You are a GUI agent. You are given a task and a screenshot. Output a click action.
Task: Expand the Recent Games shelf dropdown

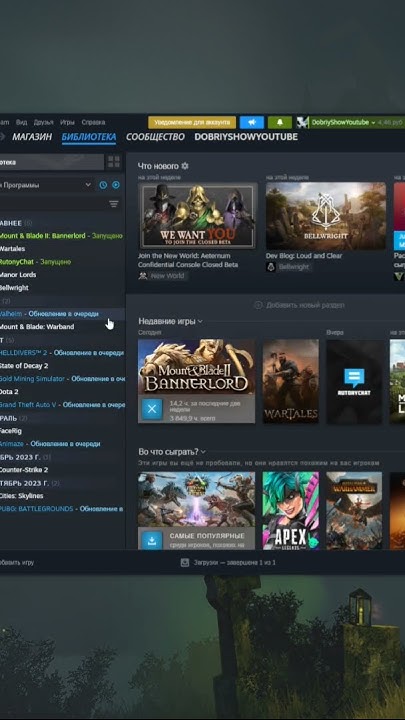[200, 321]
